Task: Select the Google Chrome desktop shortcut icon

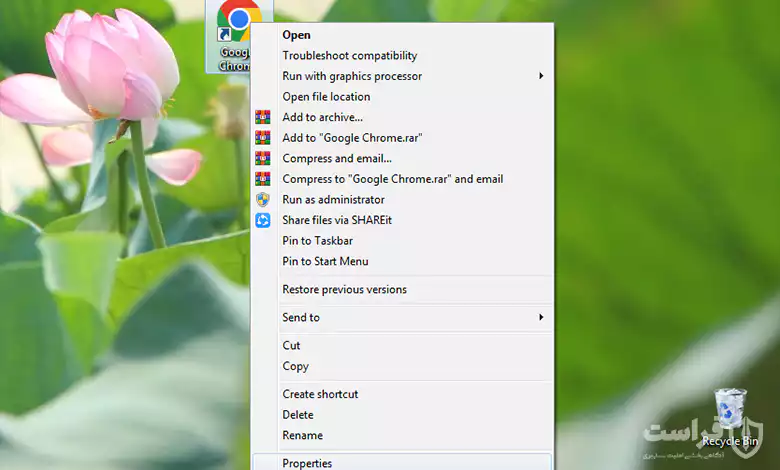Action: point(237,36)
